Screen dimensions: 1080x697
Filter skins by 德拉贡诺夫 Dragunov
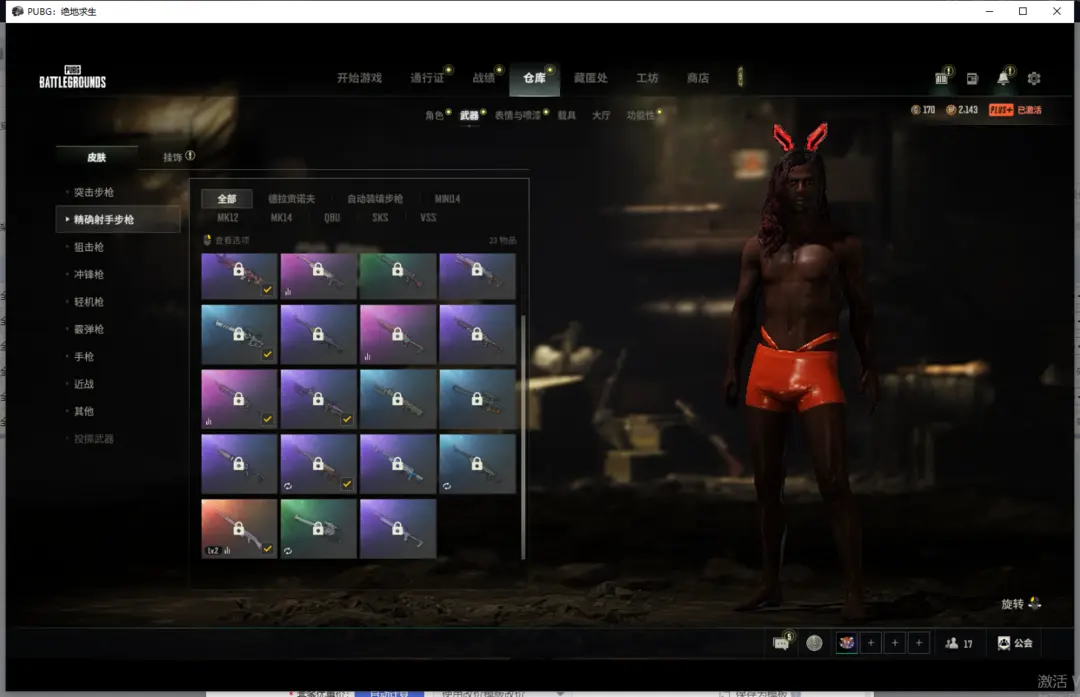[x=291, y=198]
